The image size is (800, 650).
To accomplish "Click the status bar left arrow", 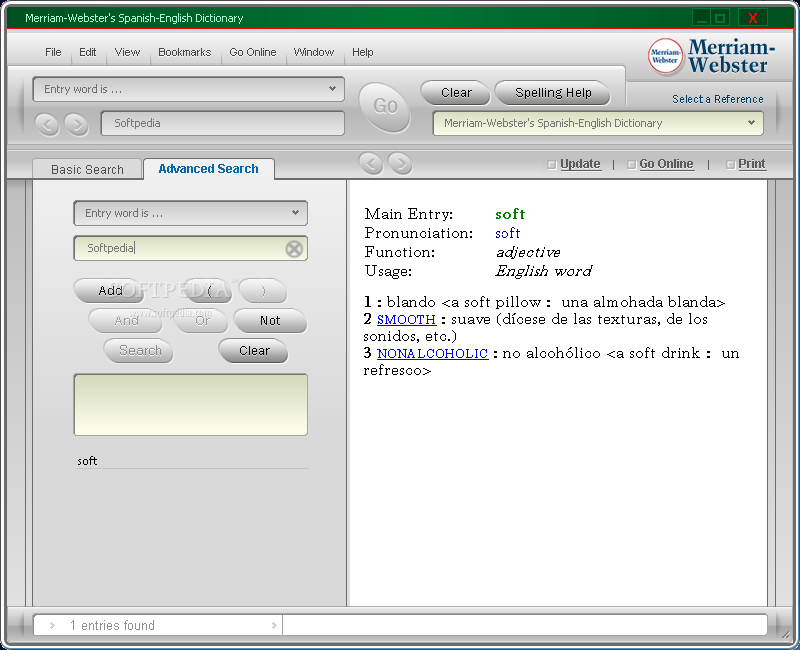I will click(x=52, y=625).
